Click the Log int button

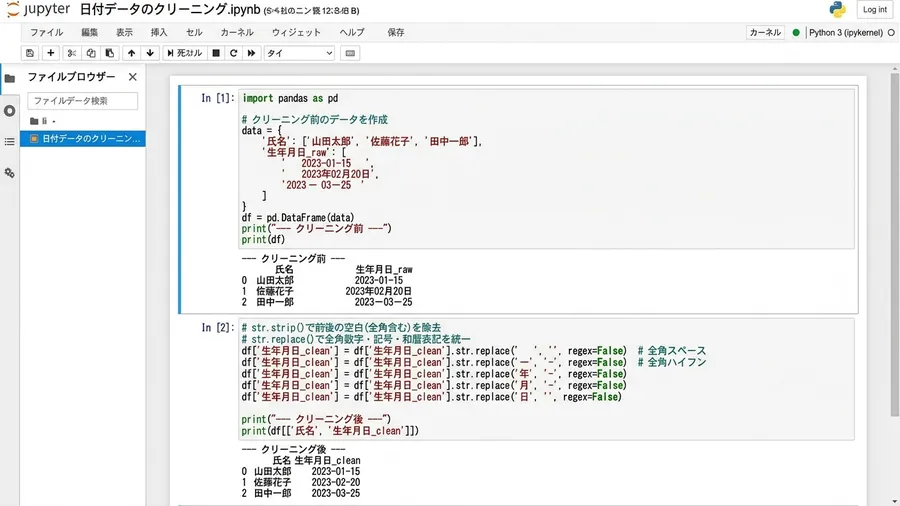[x=875, y=9]
